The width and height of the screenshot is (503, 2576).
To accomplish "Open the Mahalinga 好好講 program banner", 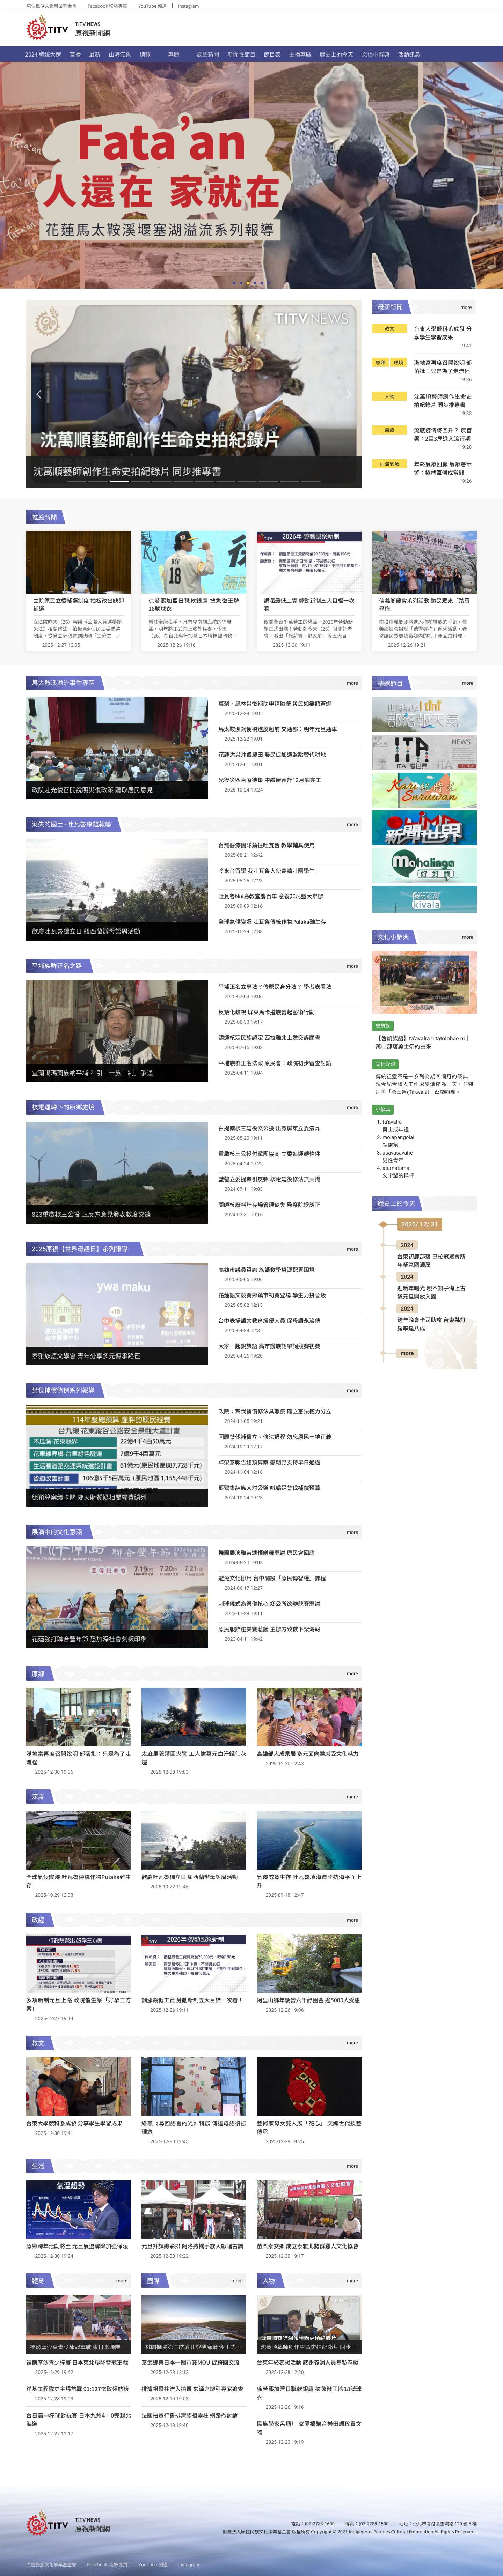I will [424, 866].
